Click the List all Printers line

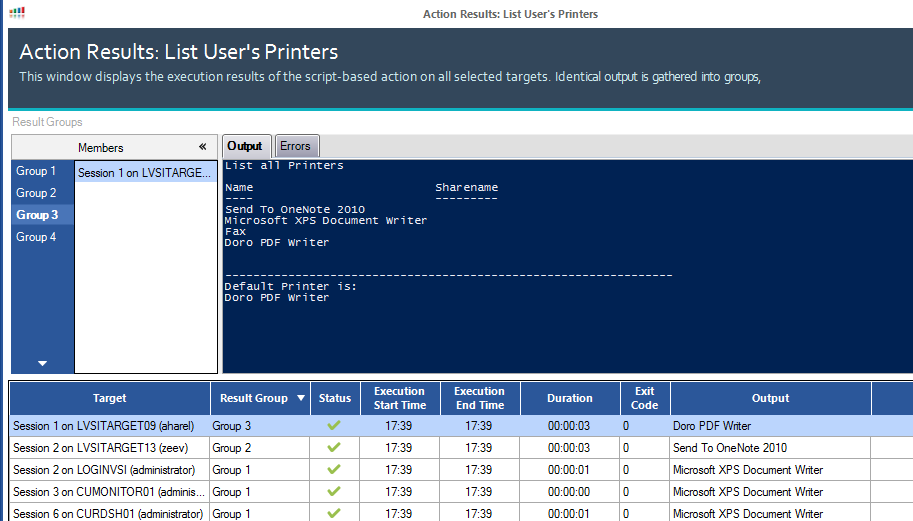pos(284,165)
